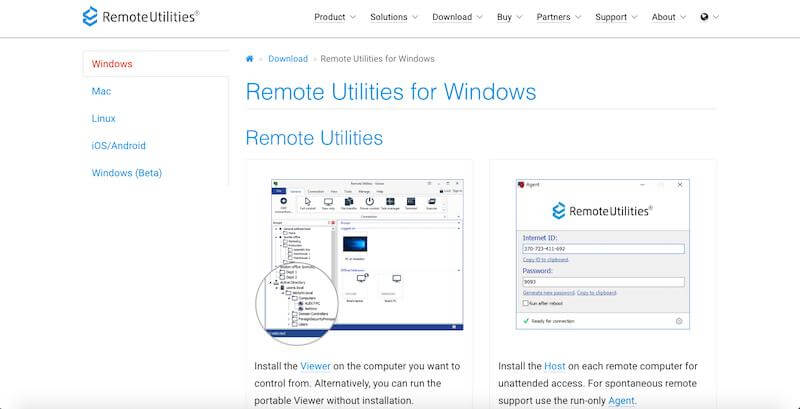Expand the Solutions menu
This screenshot has width=800, height=409.
point(394,17)
